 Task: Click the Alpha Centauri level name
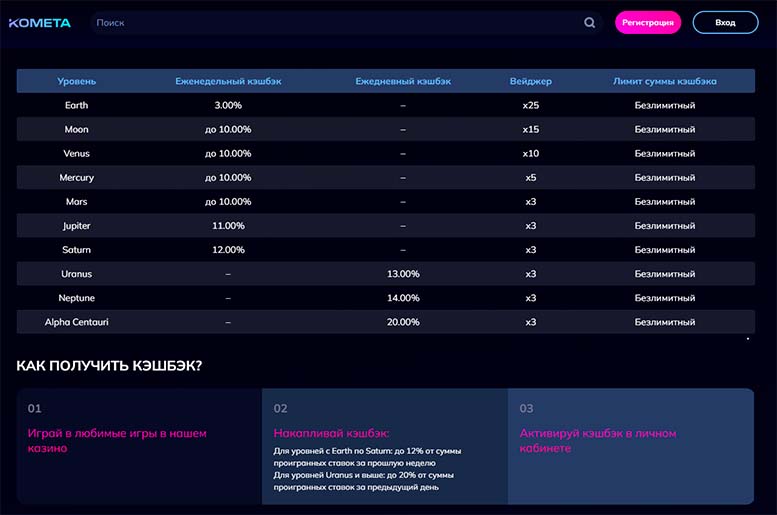(x=77, y=322)
